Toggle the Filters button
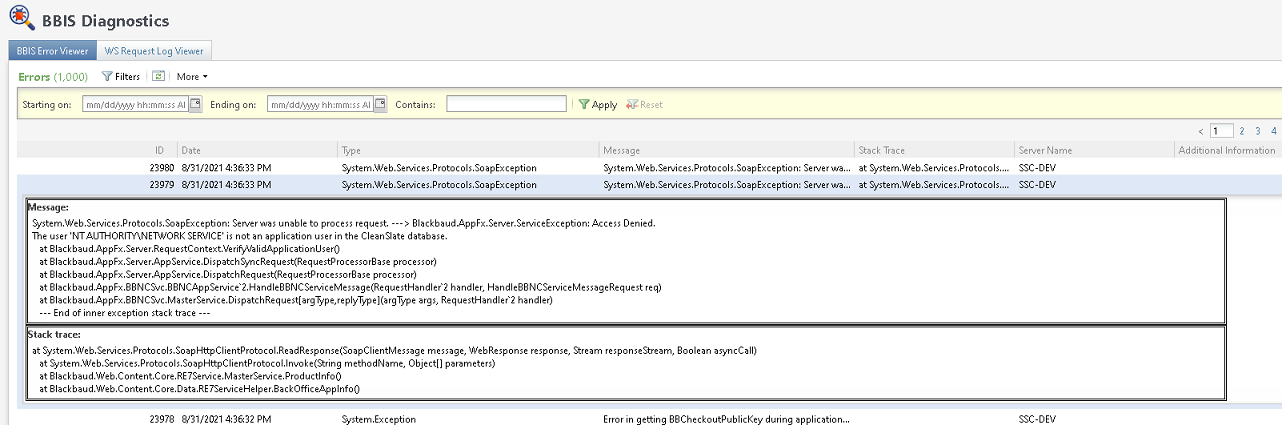Screen dimensions: 1282x425 tap(122, 76)
